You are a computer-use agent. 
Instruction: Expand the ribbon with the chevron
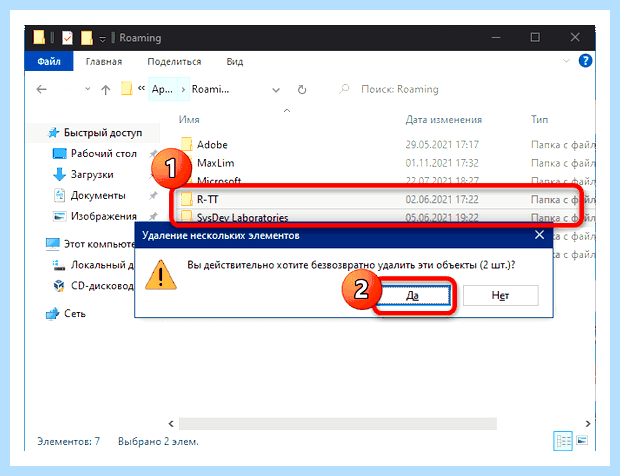(x=566, y=61)
